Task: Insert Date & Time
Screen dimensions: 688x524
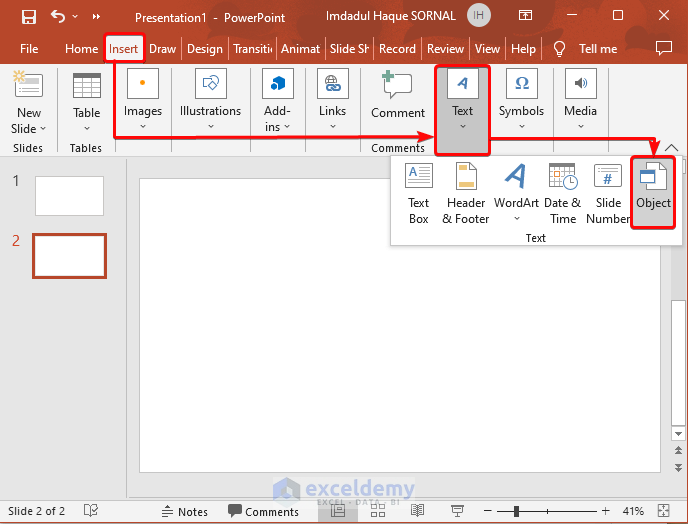Action: [563, 194]
